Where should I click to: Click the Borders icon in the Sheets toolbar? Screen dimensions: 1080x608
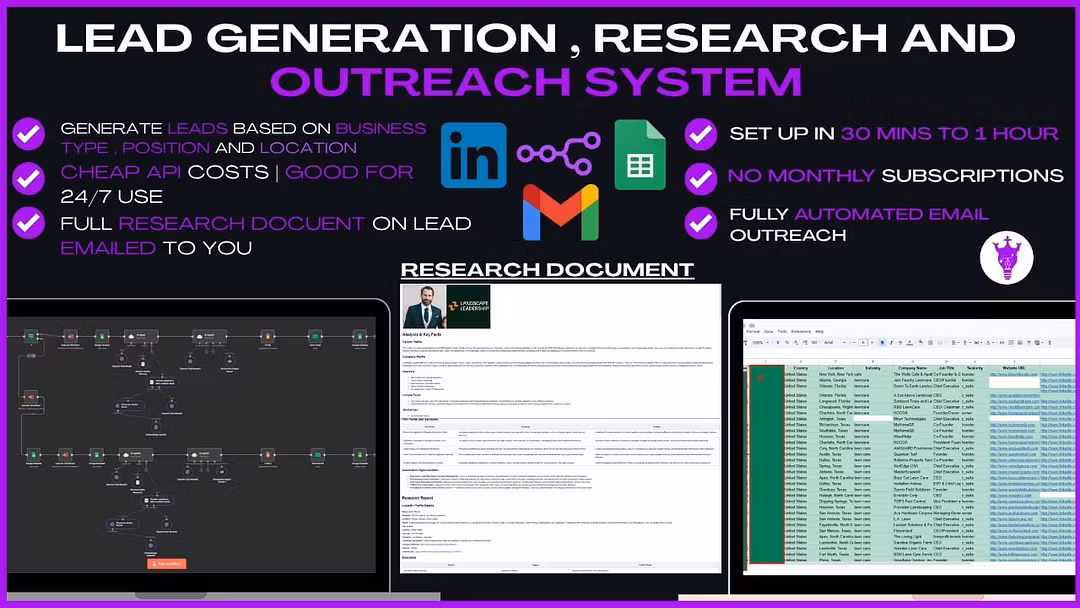(x=931, y=343)
